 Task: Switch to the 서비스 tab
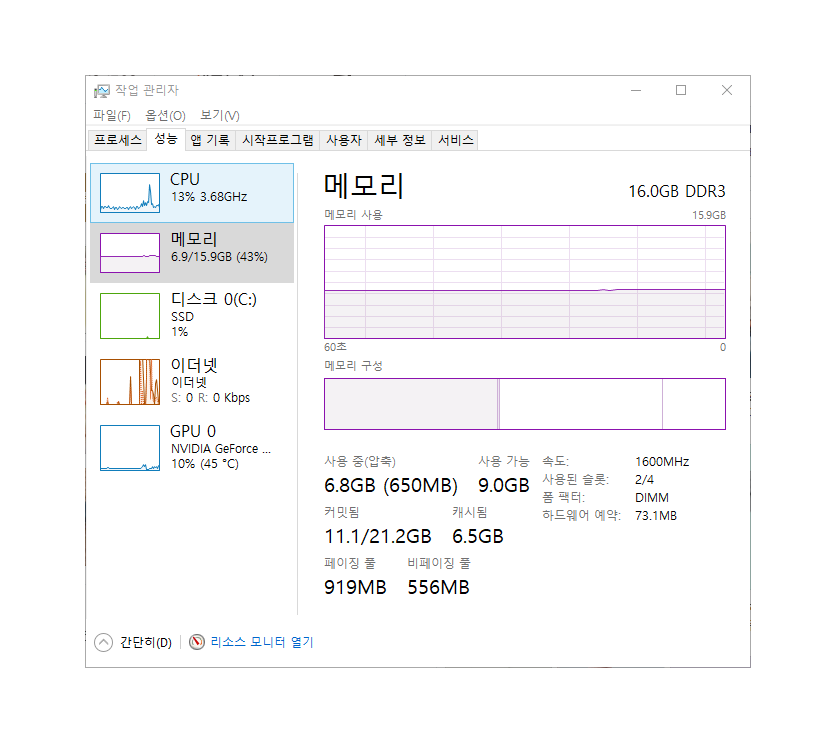pyautogui.click(x=455, y=140)
